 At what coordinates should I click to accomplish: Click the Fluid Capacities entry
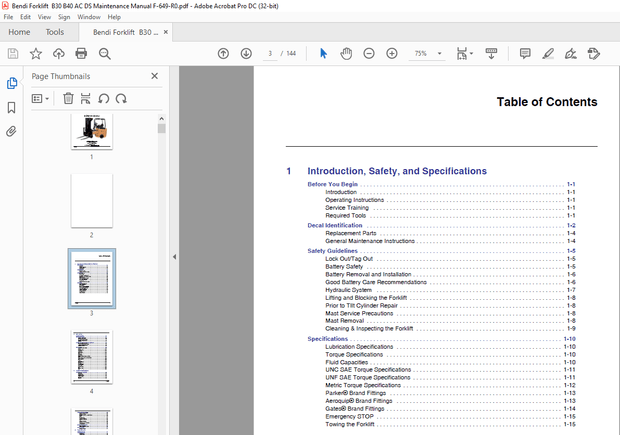tap(346, 362)
